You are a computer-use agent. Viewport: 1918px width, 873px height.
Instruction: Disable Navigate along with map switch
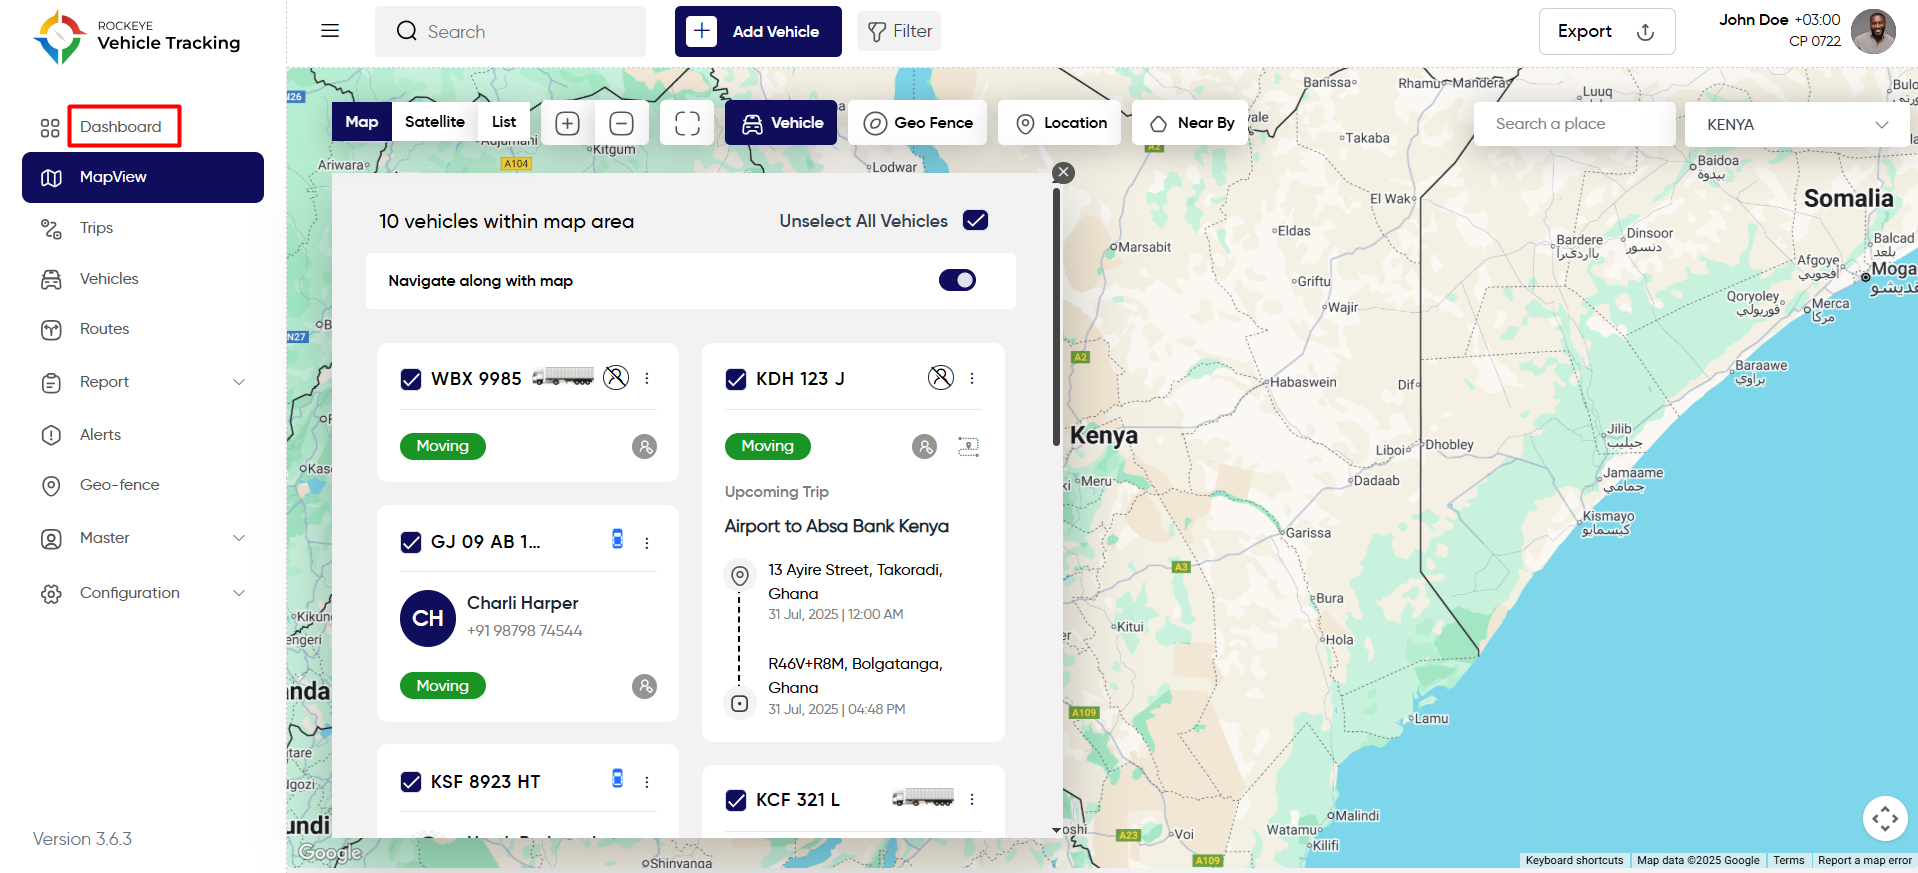[x=957, y=280]
